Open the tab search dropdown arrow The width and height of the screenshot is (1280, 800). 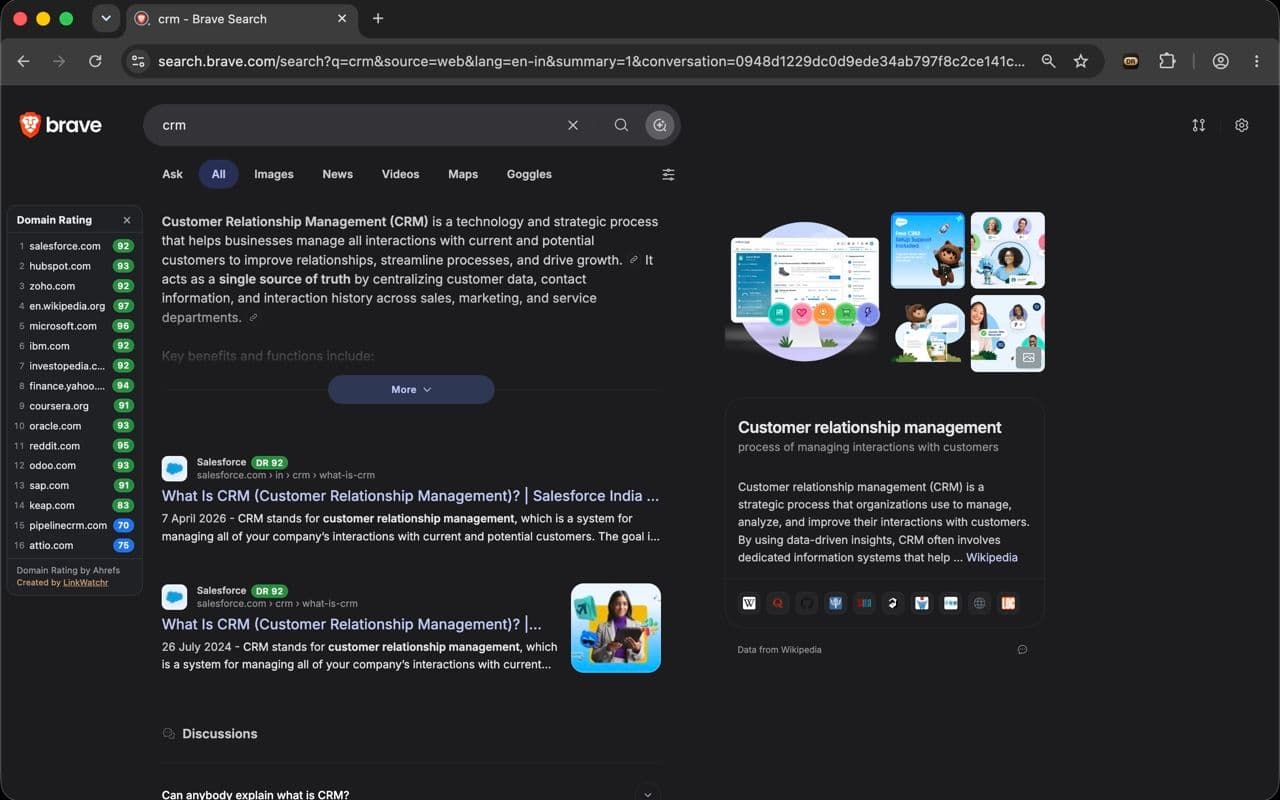coord(105,18)
